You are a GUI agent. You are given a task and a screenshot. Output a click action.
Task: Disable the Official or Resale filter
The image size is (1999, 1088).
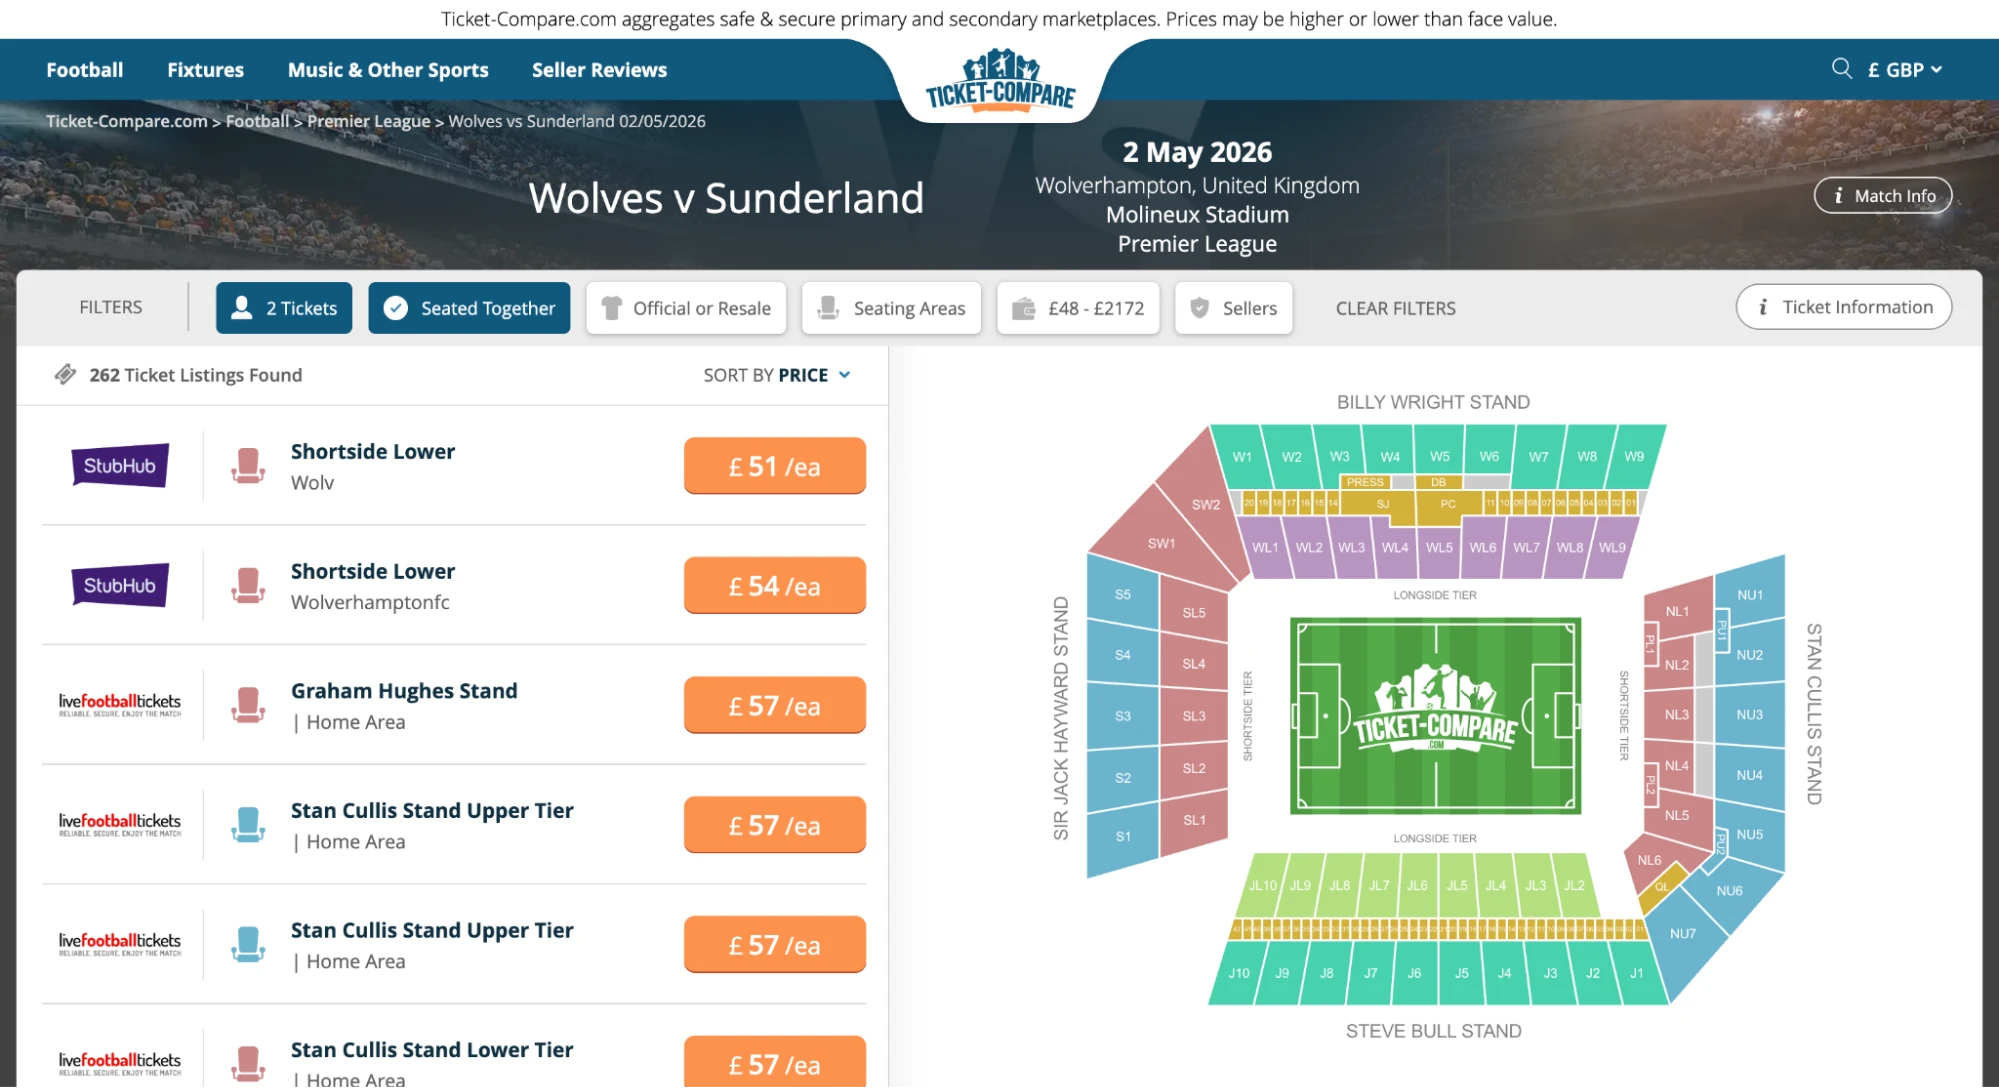click(686, 308)
